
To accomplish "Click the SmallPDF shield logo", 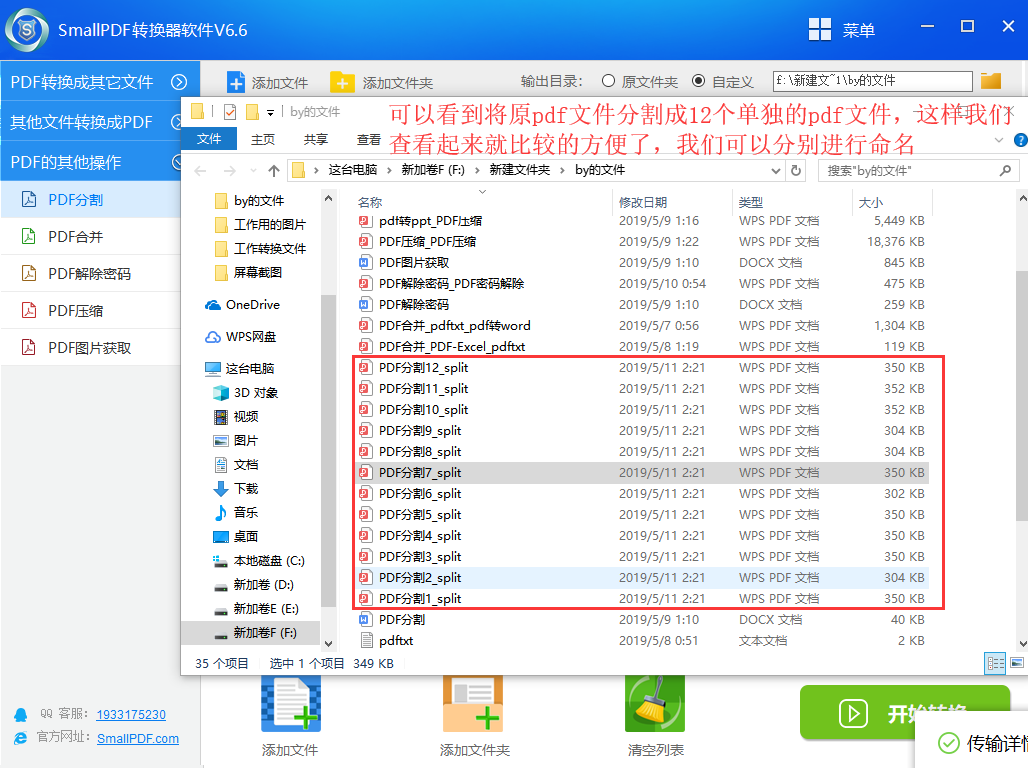I will [26, 30].
